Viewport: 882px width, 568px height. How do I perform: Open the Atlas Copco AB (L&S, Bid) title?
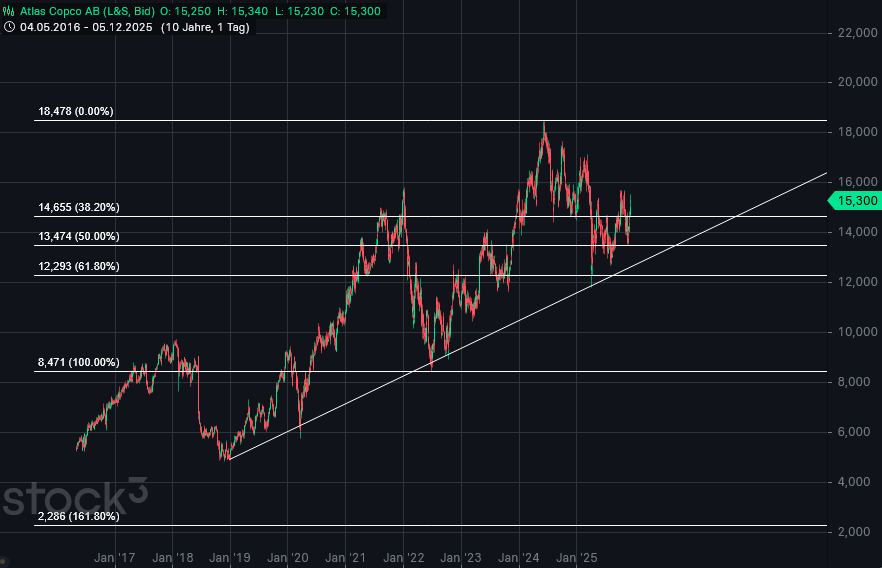pyautogui.click(x=89, y=10)
